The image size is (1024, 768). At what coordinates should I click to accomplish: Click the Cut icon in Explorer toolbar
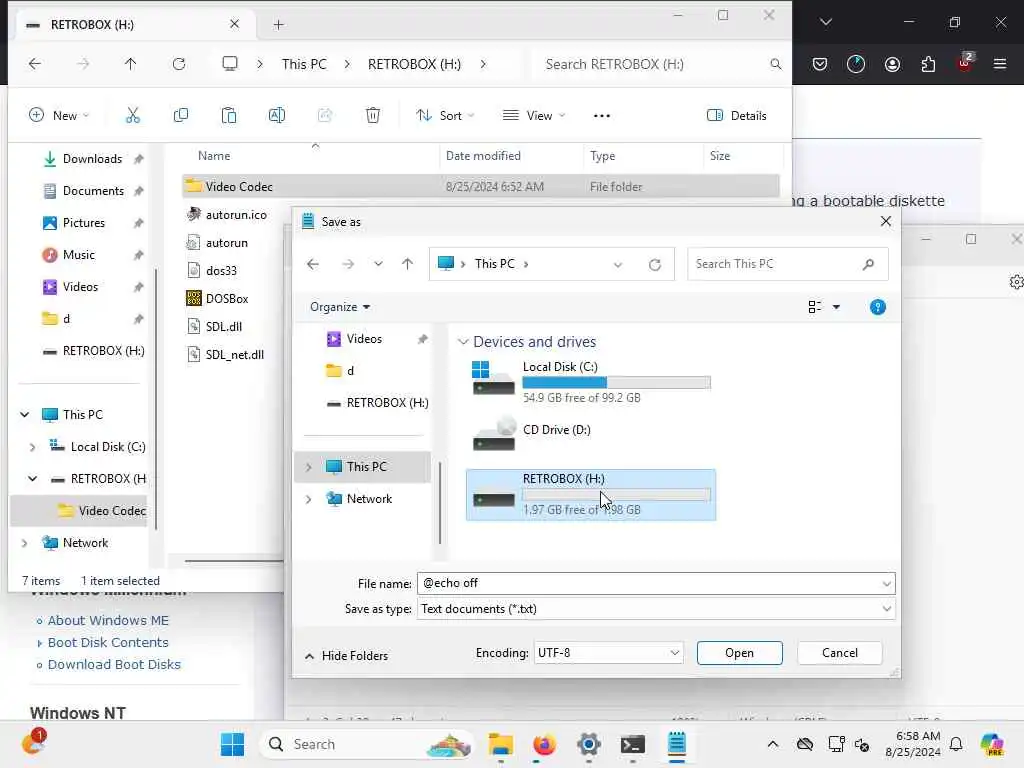(x=133, y=116)
